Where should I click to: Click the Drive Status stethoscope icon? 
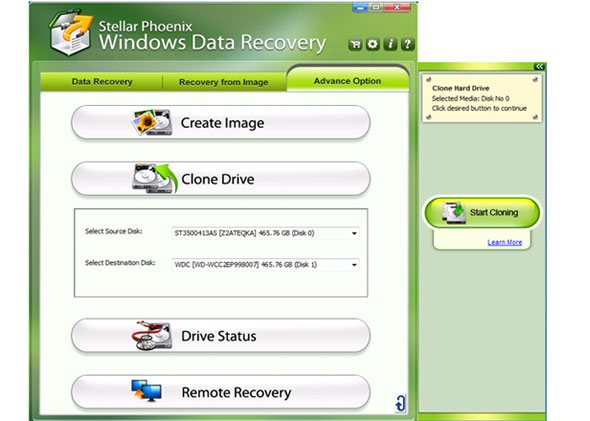coord(152,336)
